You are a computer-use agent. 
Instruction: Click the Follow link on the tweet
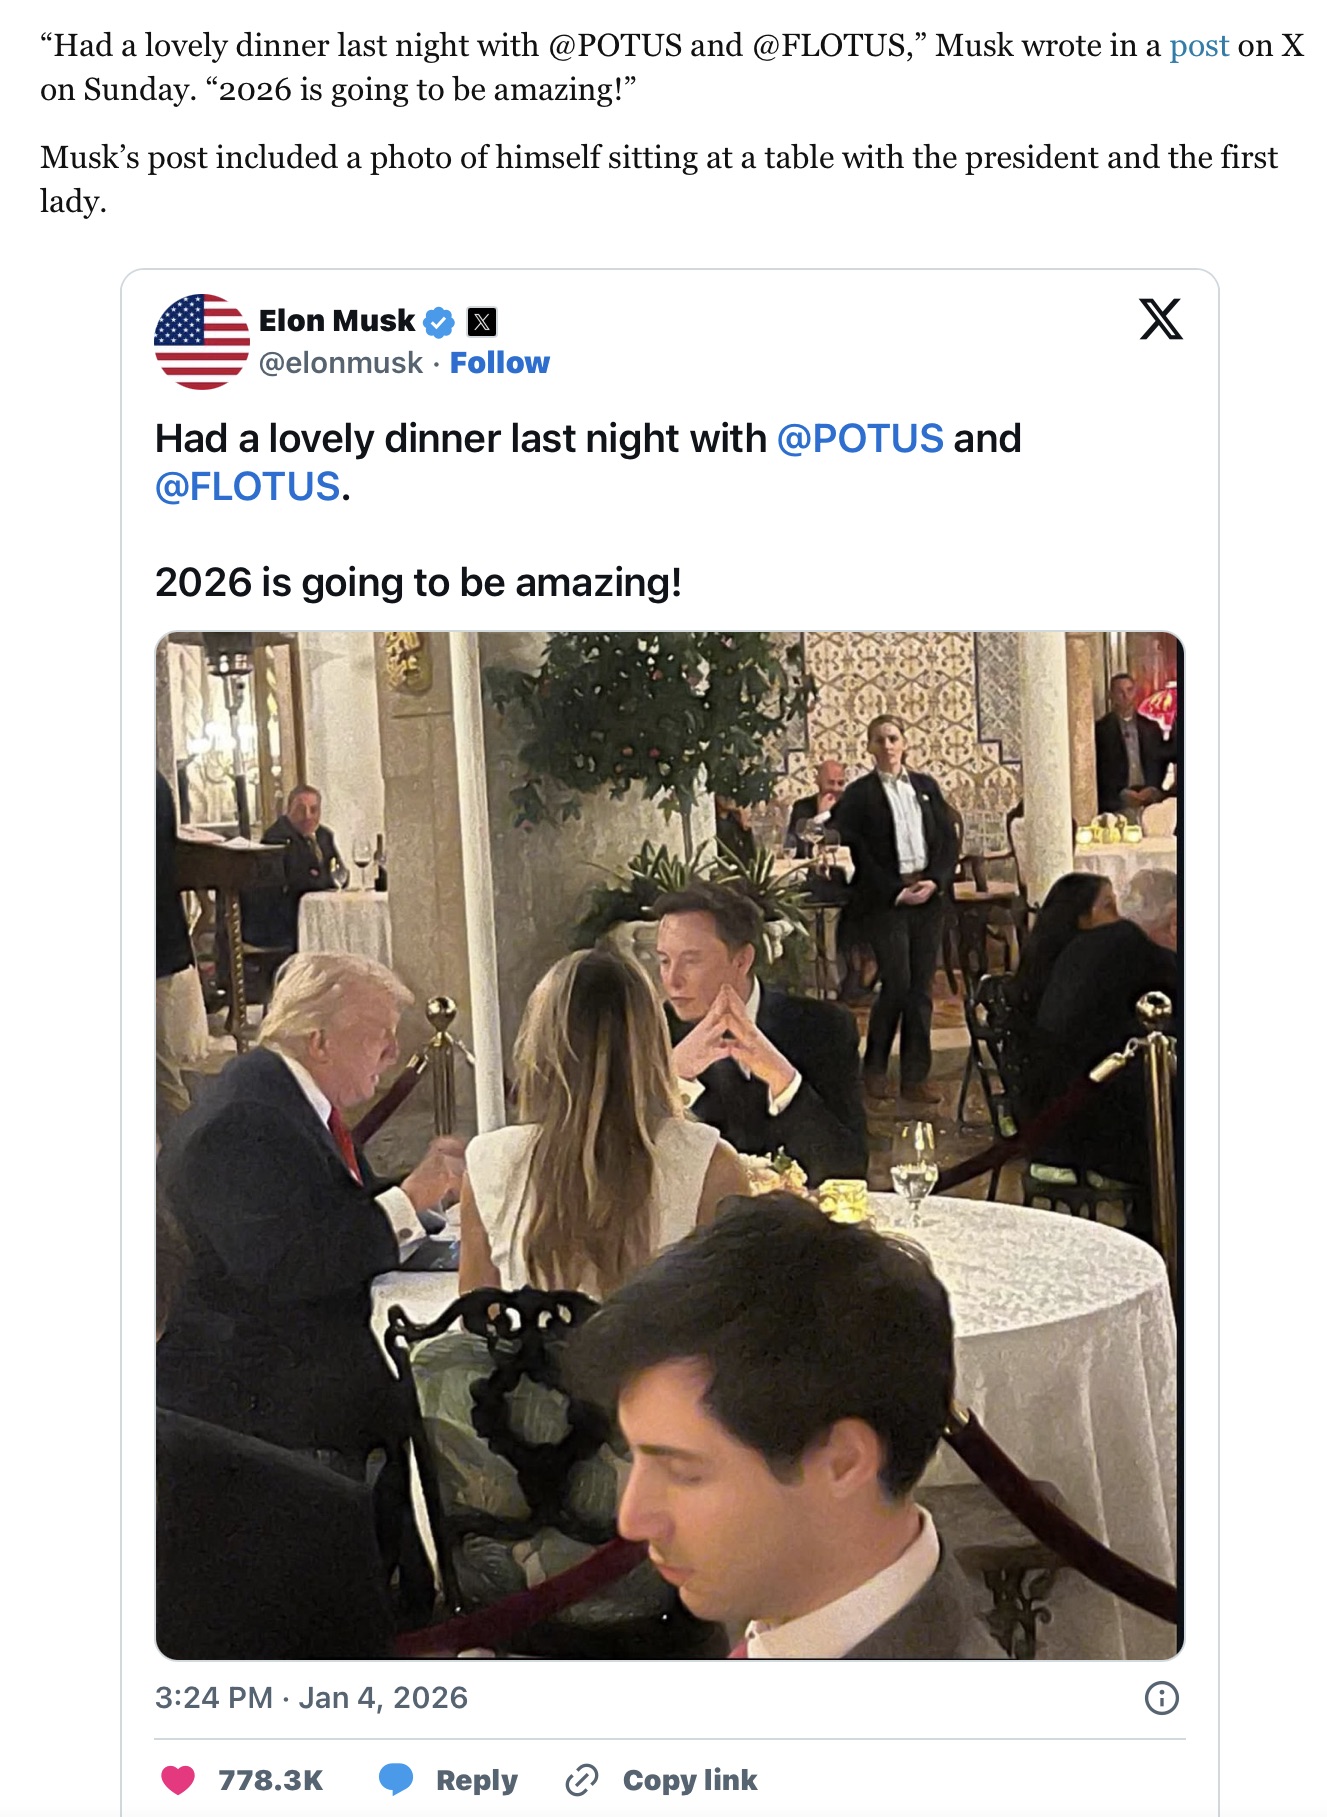coord(501,363)
